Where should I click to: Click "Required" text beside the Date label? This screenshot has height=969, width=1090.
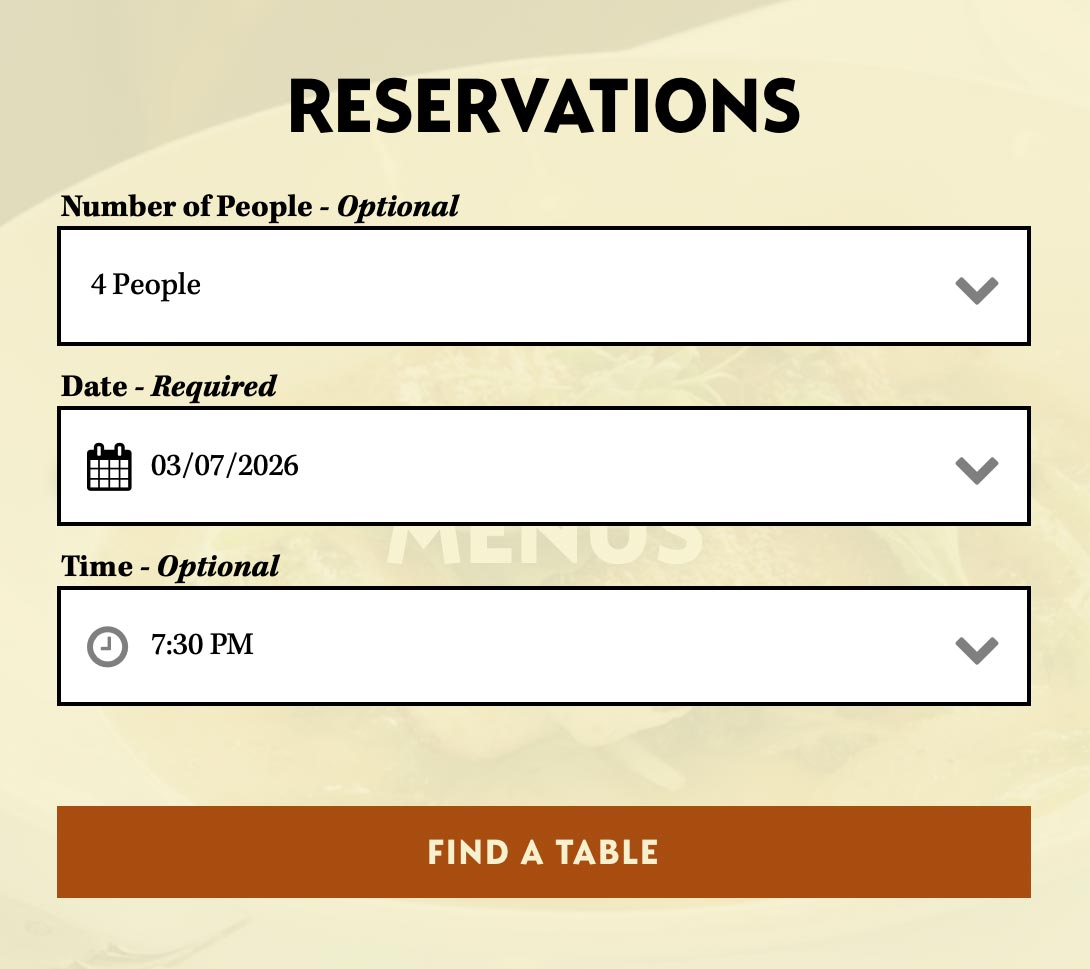pyautogui.click(x=214, y=386)
